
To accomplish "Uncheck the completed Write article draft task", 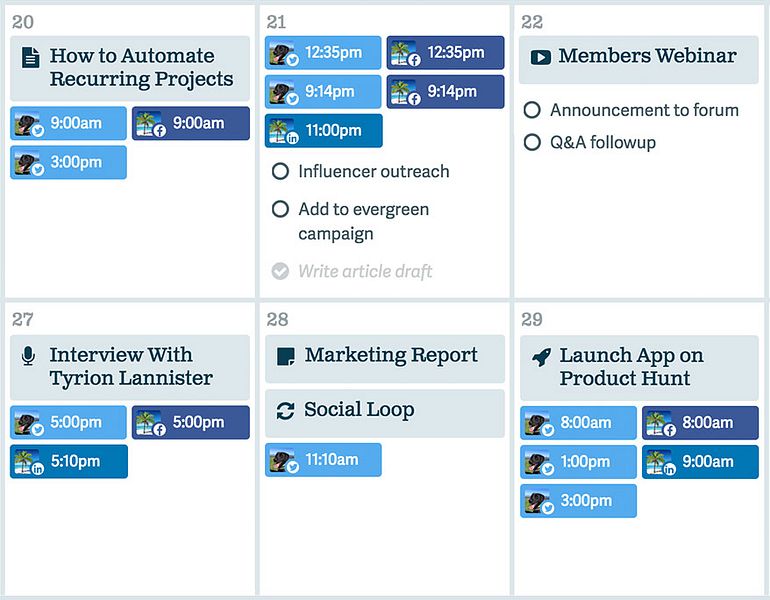I will 280,271.
